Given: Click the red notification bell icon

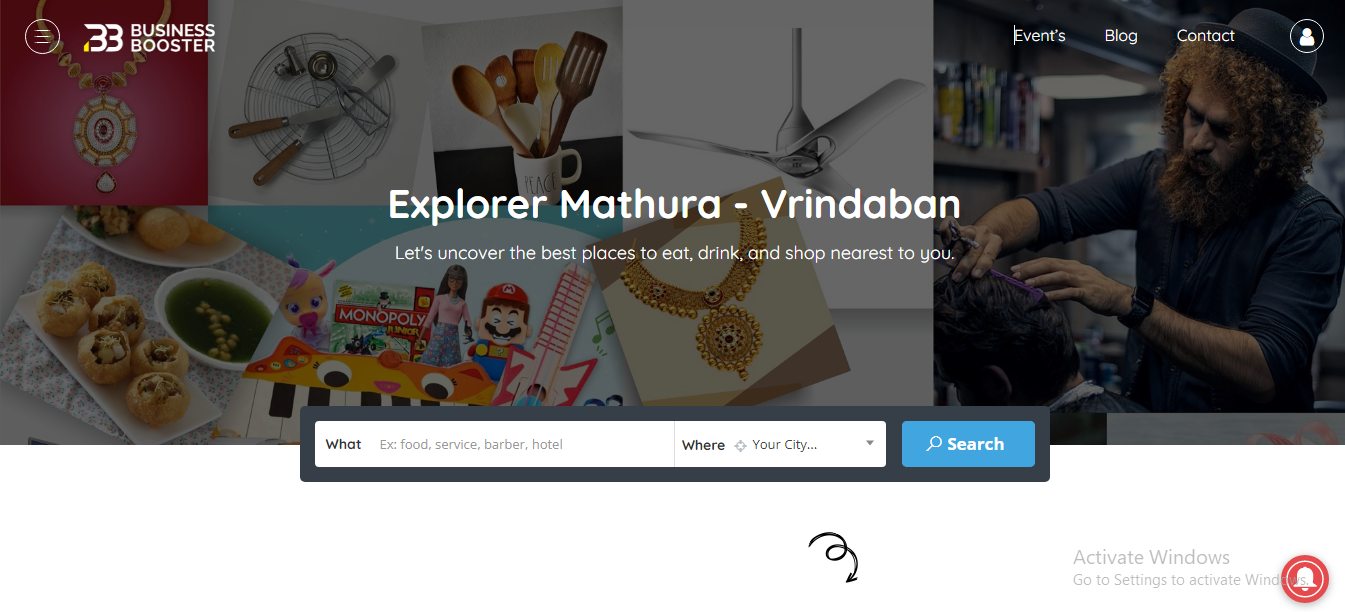Looking at the screenshot, I should tap(1305, 578).
